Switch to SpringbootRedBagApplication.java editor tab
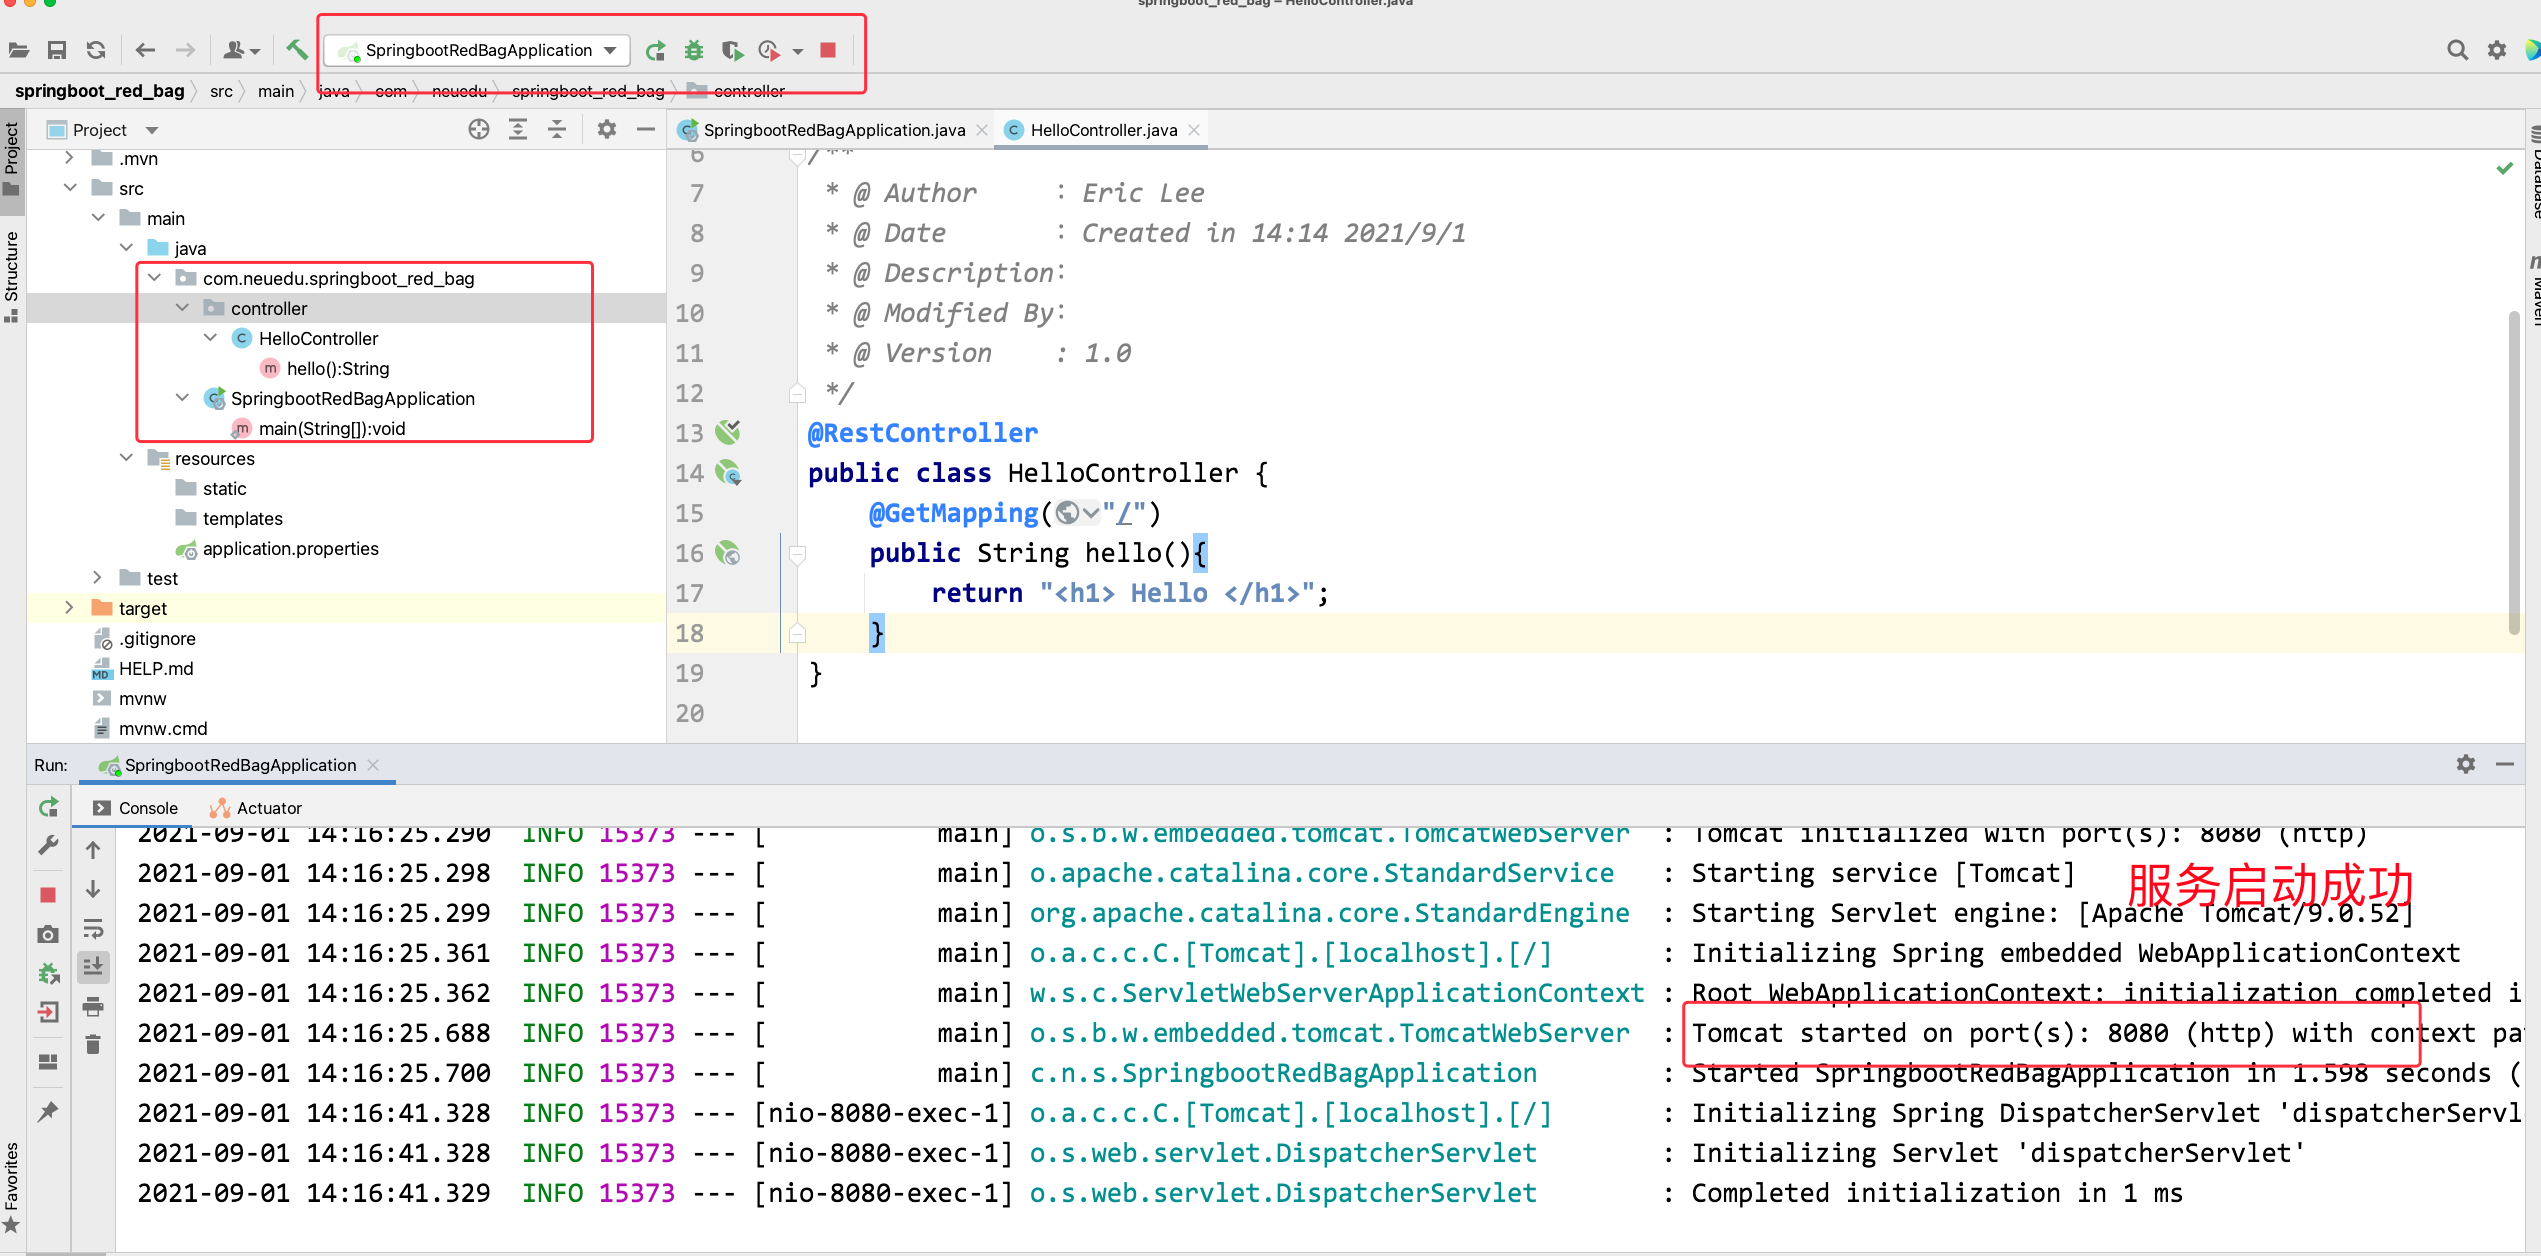Image resolution: width=2541 pixels, height=1256 pixels. (834, 130)
